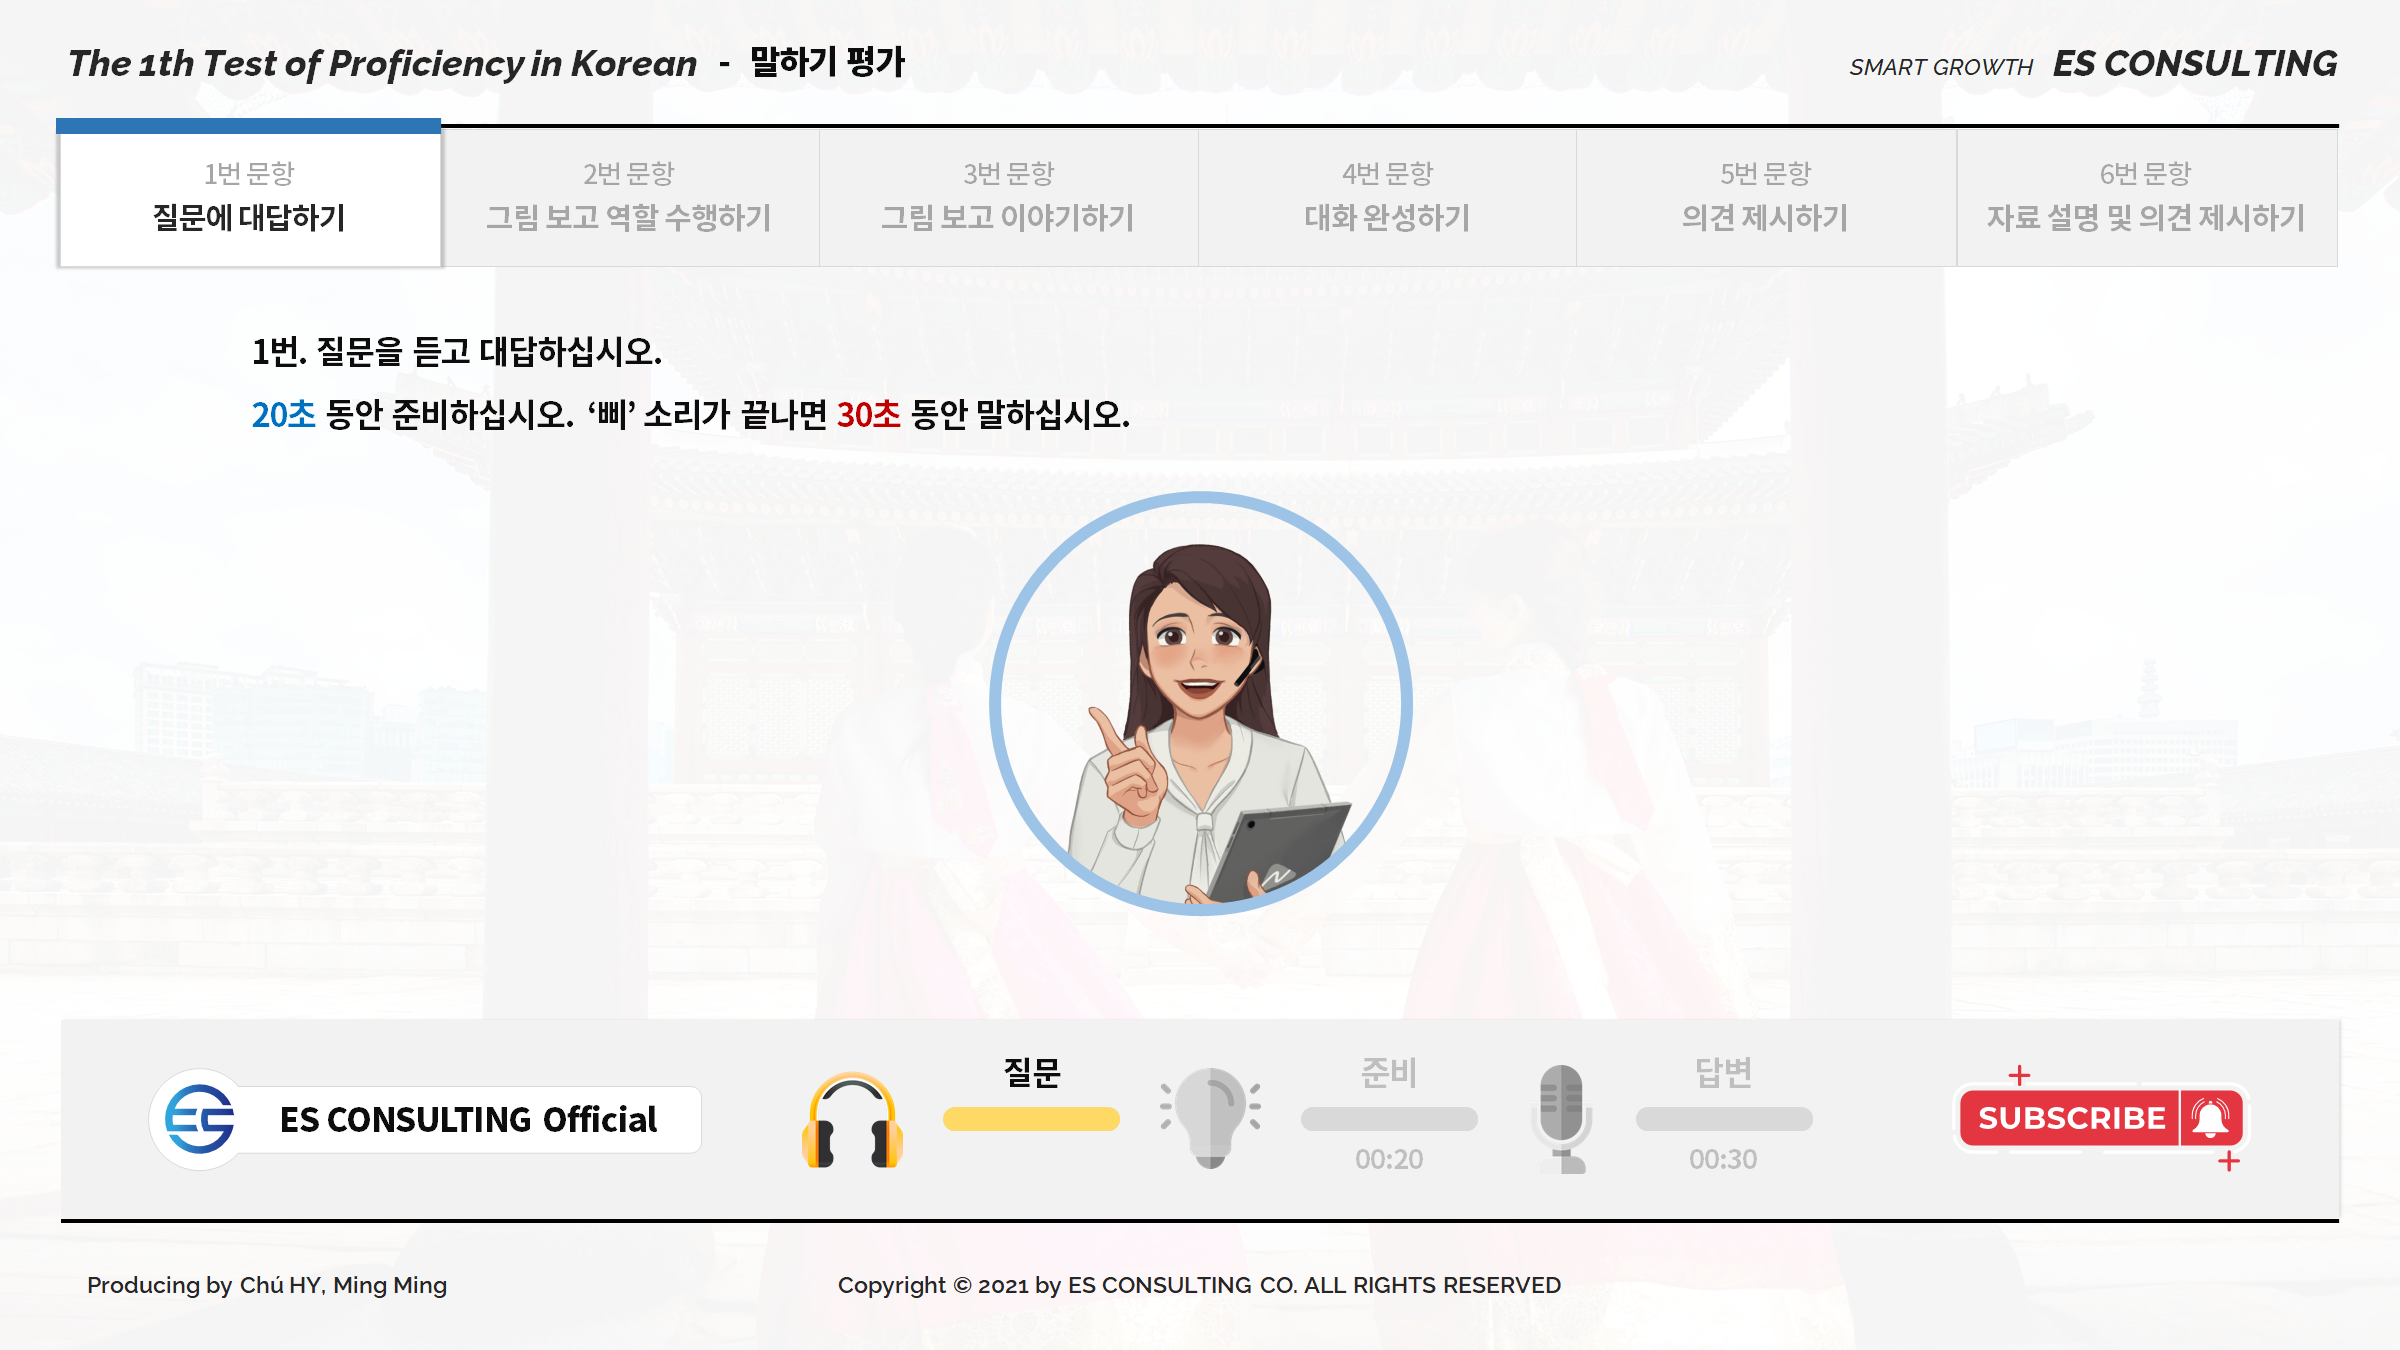Click the notification bell on Subscribe
The height and width of the screenshot is (1350, 2400).
pos(2211,1118)
